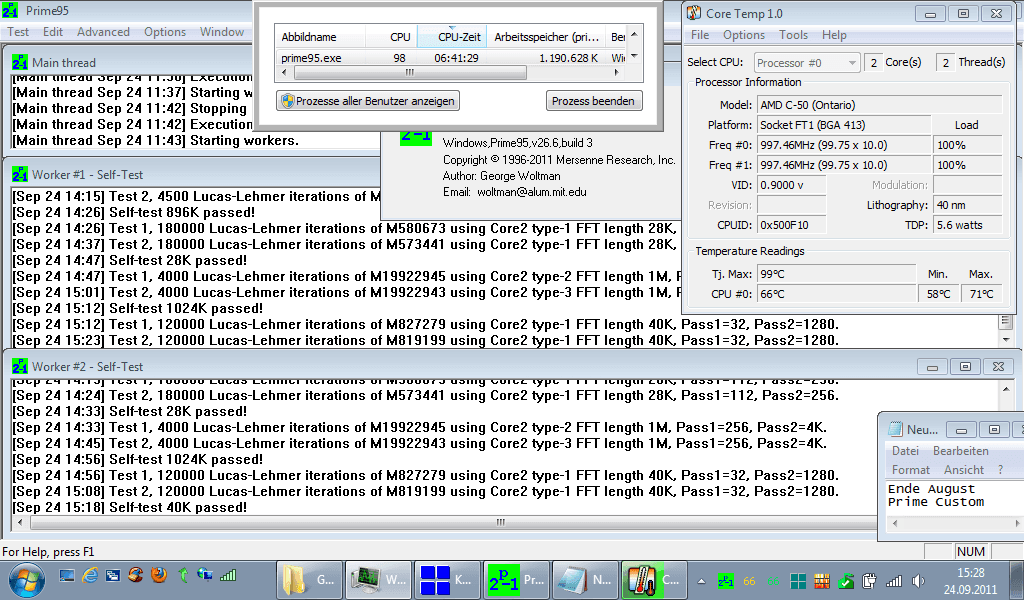Image resolution: width=1024 pixels, height=600 pixels.
Task: Select the prime95.exe process row
Action: [452, 57]
